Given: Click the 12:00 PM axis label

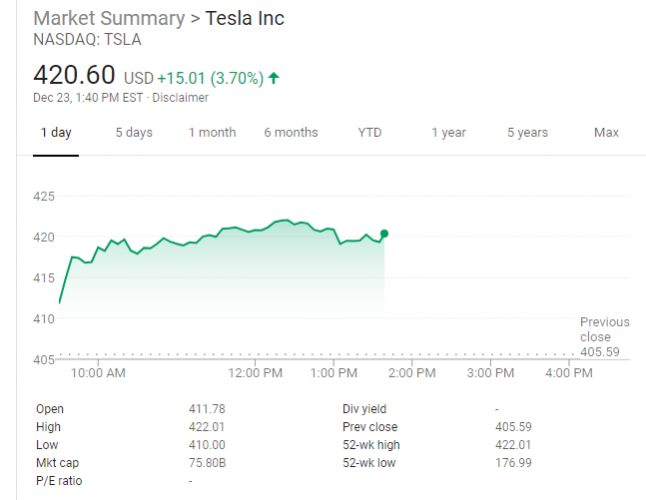Looking at the screenshot, I should (254, 373).
